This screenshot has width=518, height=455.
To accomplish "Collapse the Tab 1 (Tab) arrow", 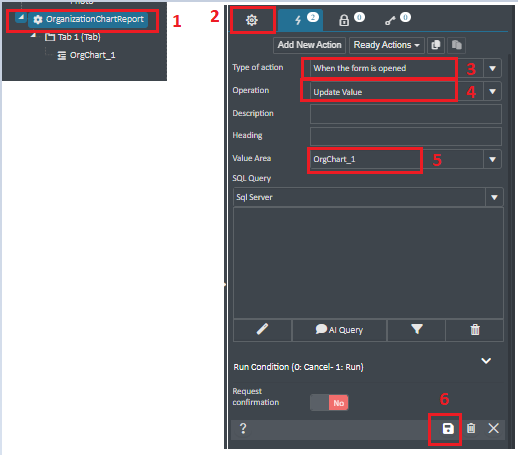I will coord(33,35).
